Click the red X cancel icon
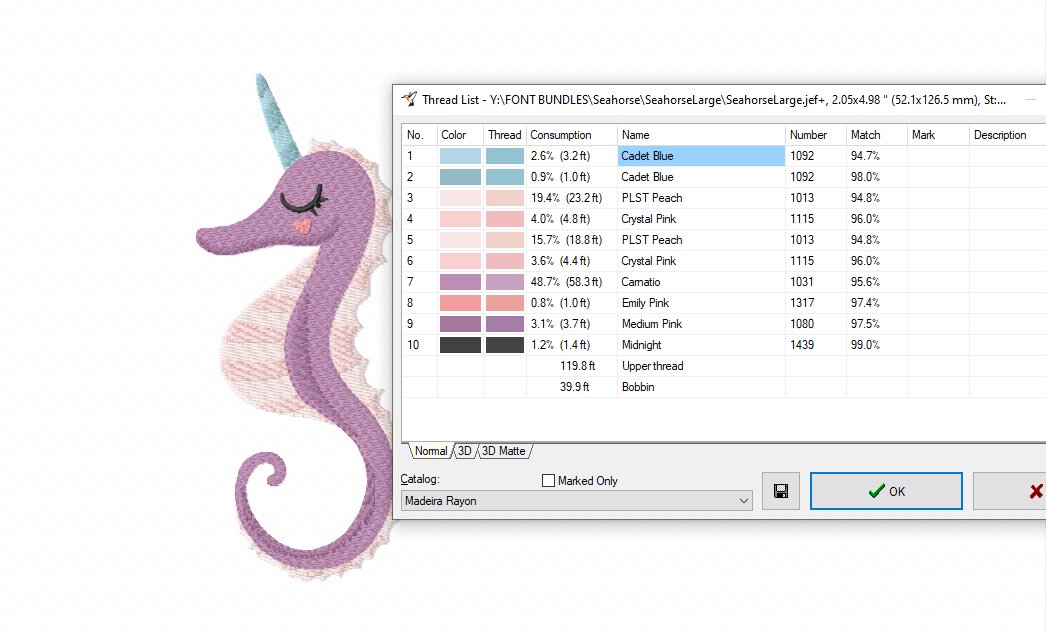This screenshot has height=634, width=1046. 1035,491
